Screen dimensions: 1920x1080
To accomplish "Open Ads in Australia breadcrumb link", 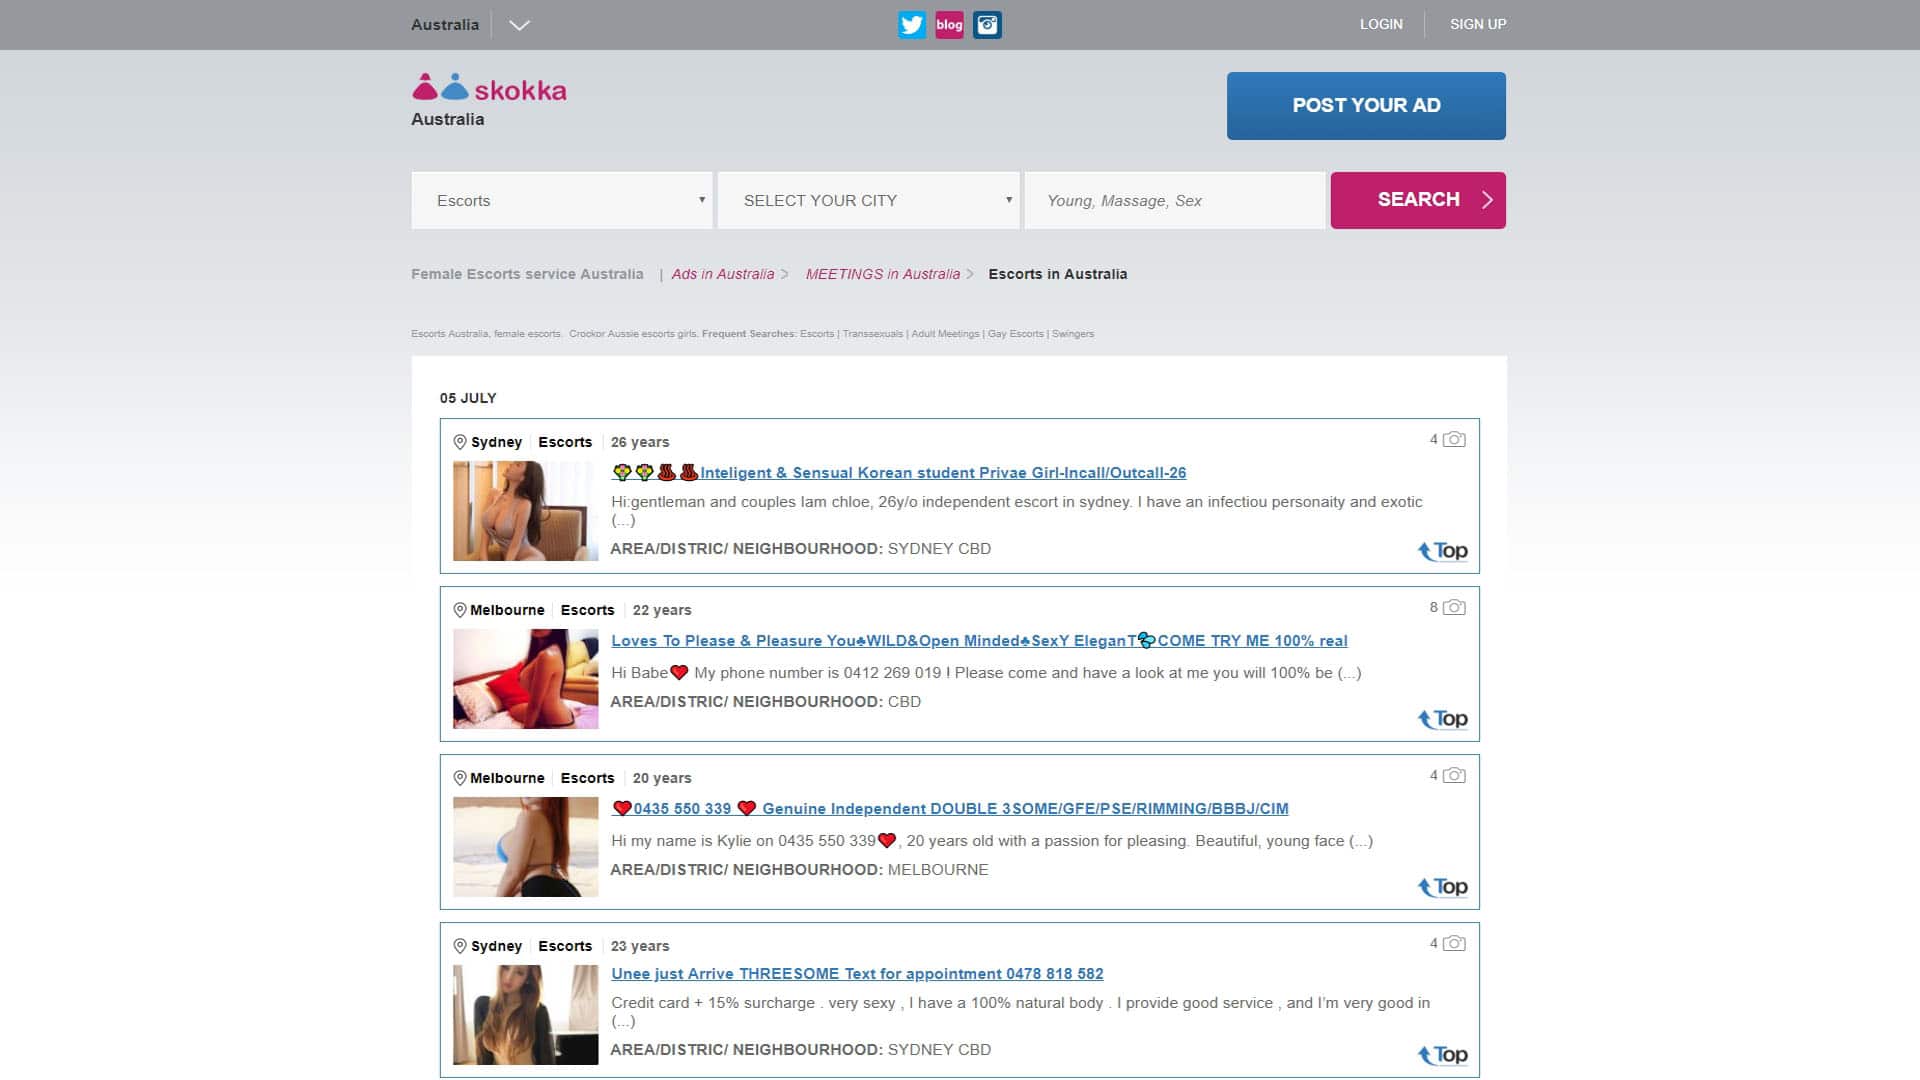I will pyautogui.click(x=722, y=274).
